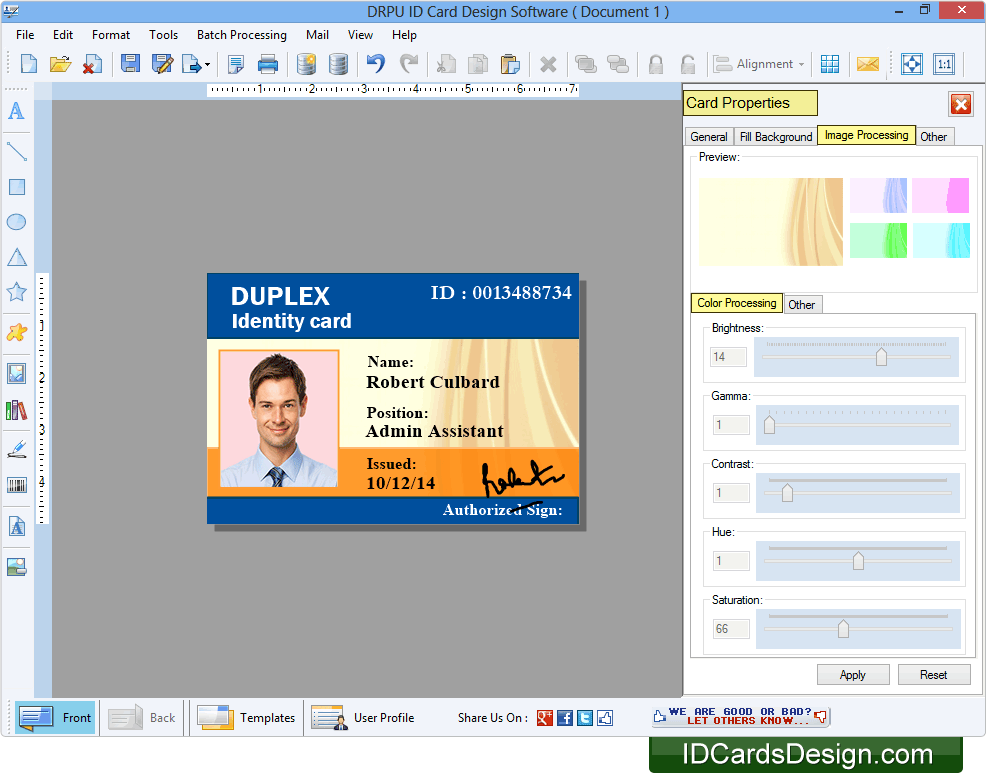The width and height of the screenshot is (986, 773).
Task: Open the email envelope icon on the toolbar
Action: [x=868, y=63]
